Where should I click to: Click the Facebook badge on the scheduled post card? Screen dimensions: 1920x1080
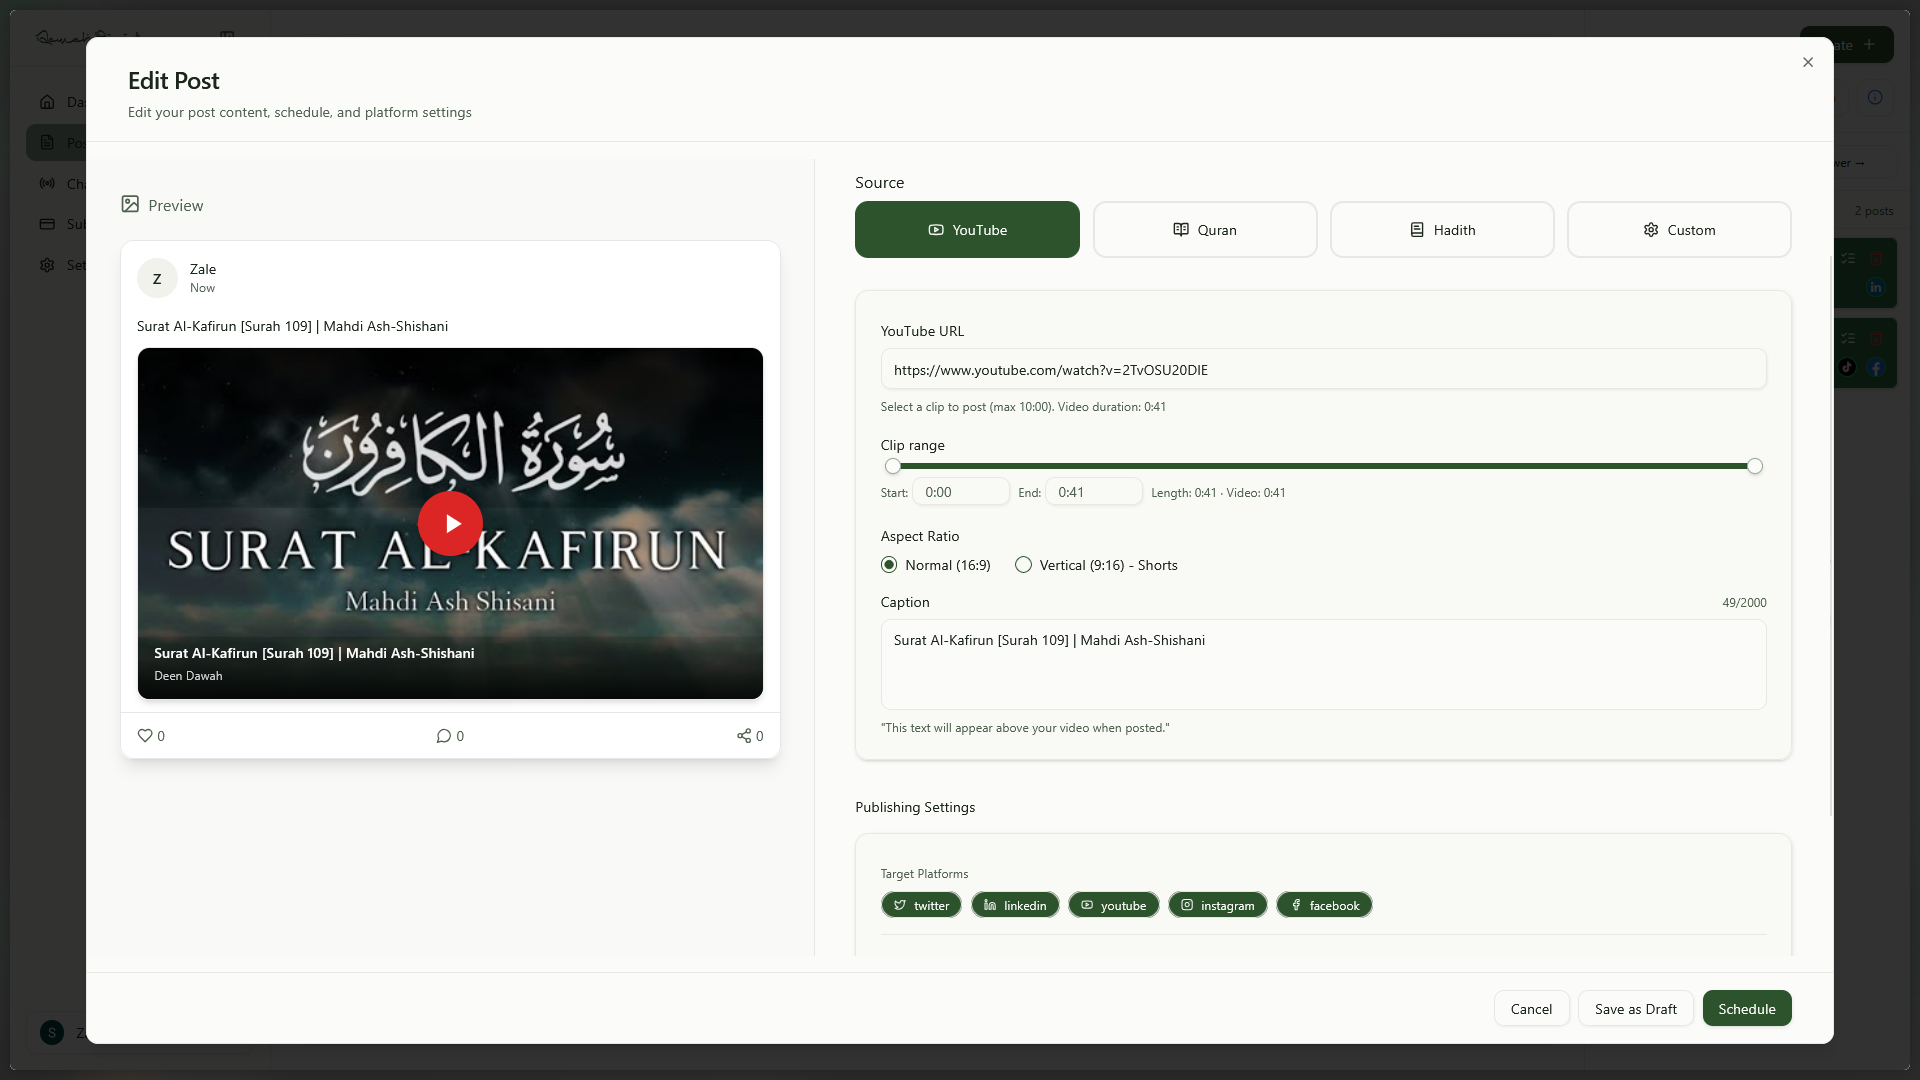(1876, 367)
